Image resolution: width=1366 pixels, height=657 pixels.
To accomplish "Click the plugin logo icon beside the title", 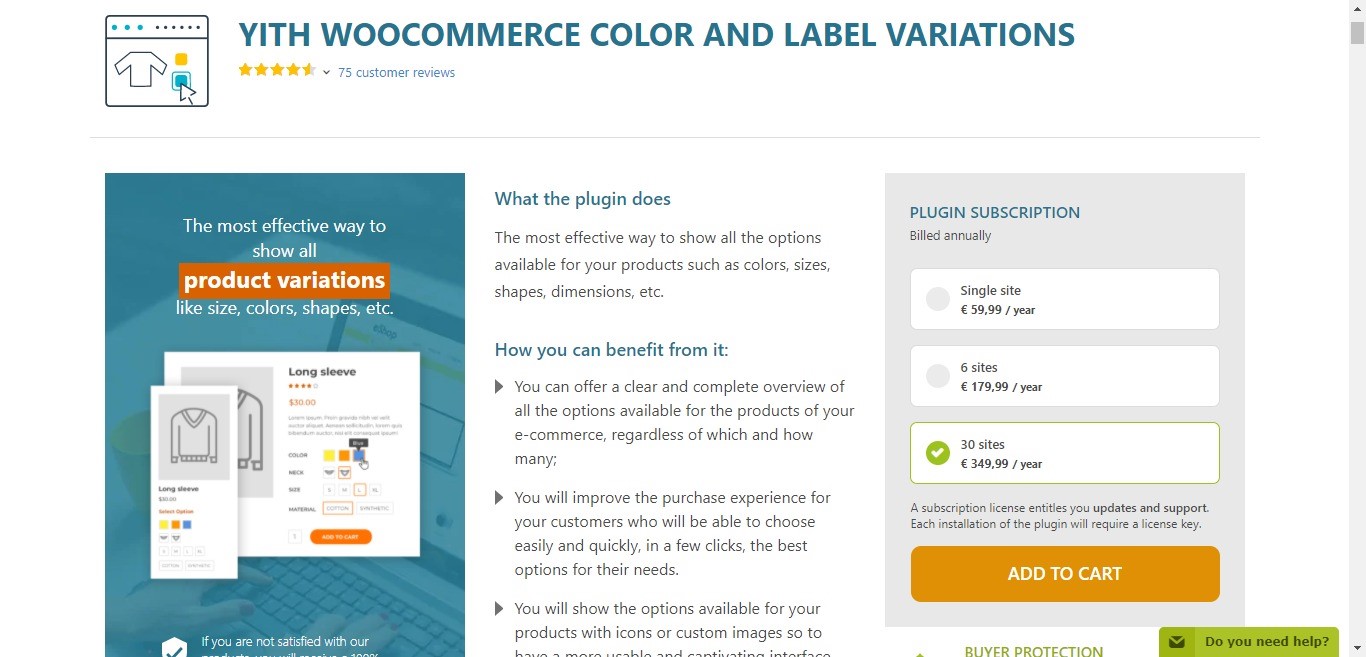I will click(x=157, y=61).
